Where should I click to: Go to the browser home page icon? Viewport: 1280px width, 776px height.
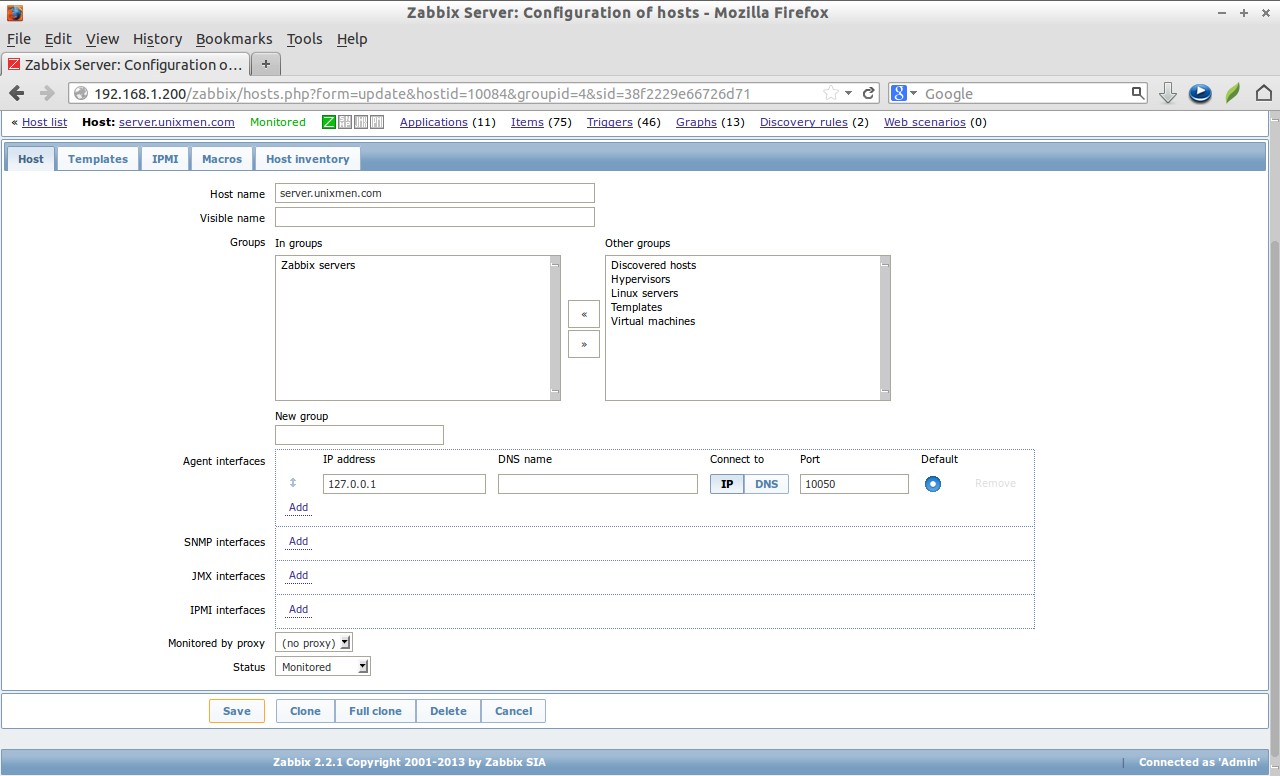1264,93
